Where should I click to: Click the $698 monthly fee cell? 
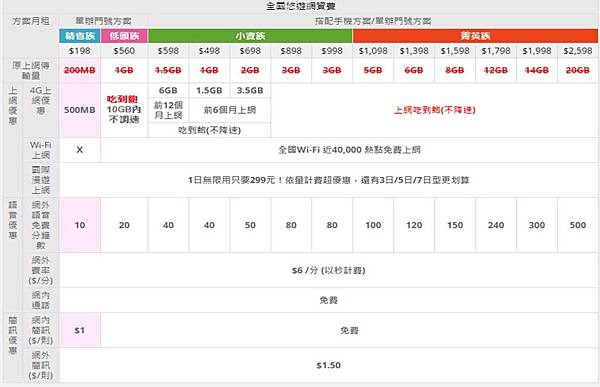(x=250, y=51)
